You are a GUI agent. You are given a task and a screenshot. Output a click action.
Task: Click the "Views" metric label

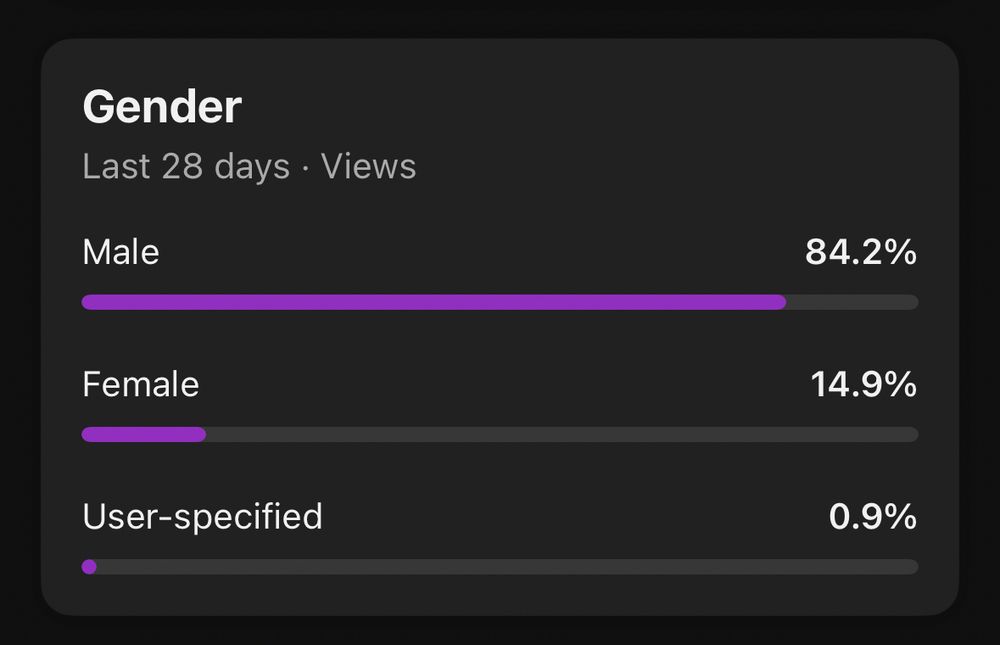(x=368, y=166)
